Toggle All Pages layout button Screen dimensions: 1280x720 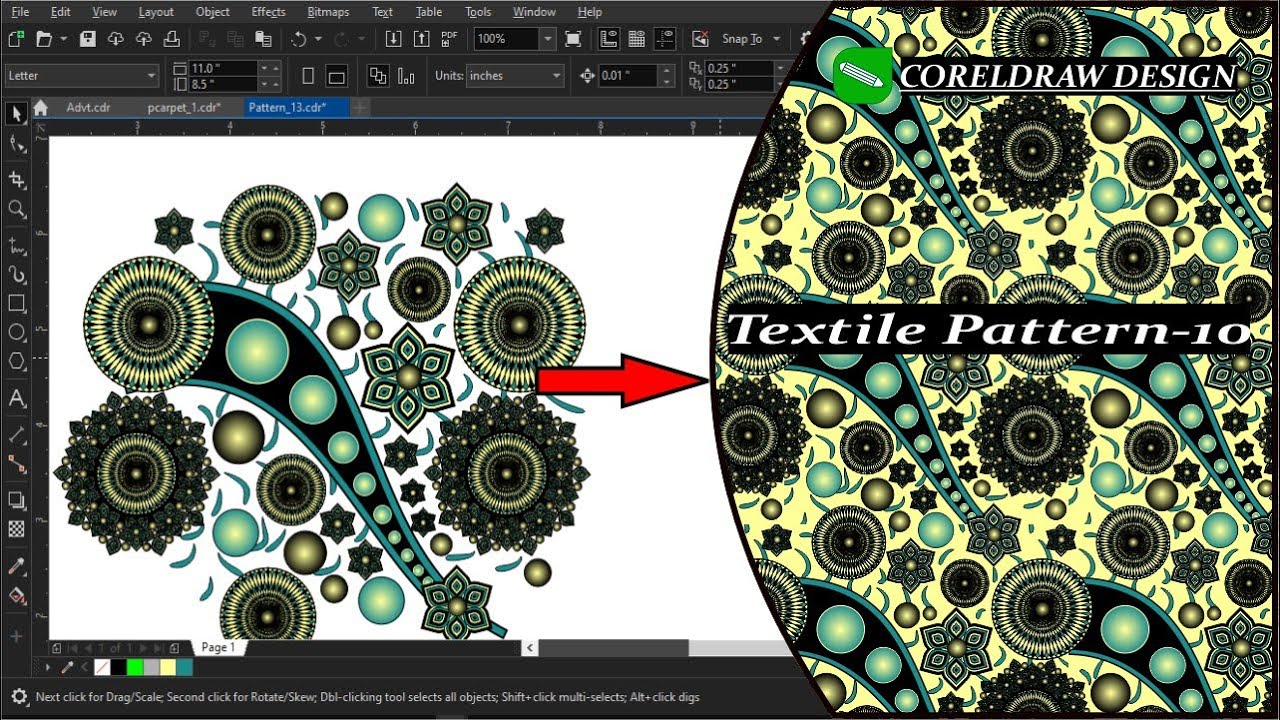[x=378, y=76]
